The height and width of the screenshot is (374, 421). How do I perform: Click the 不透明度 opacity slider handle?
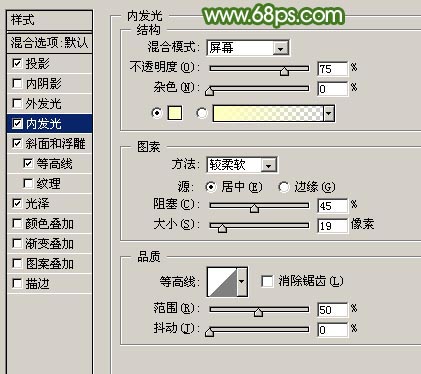pos(284,71)
